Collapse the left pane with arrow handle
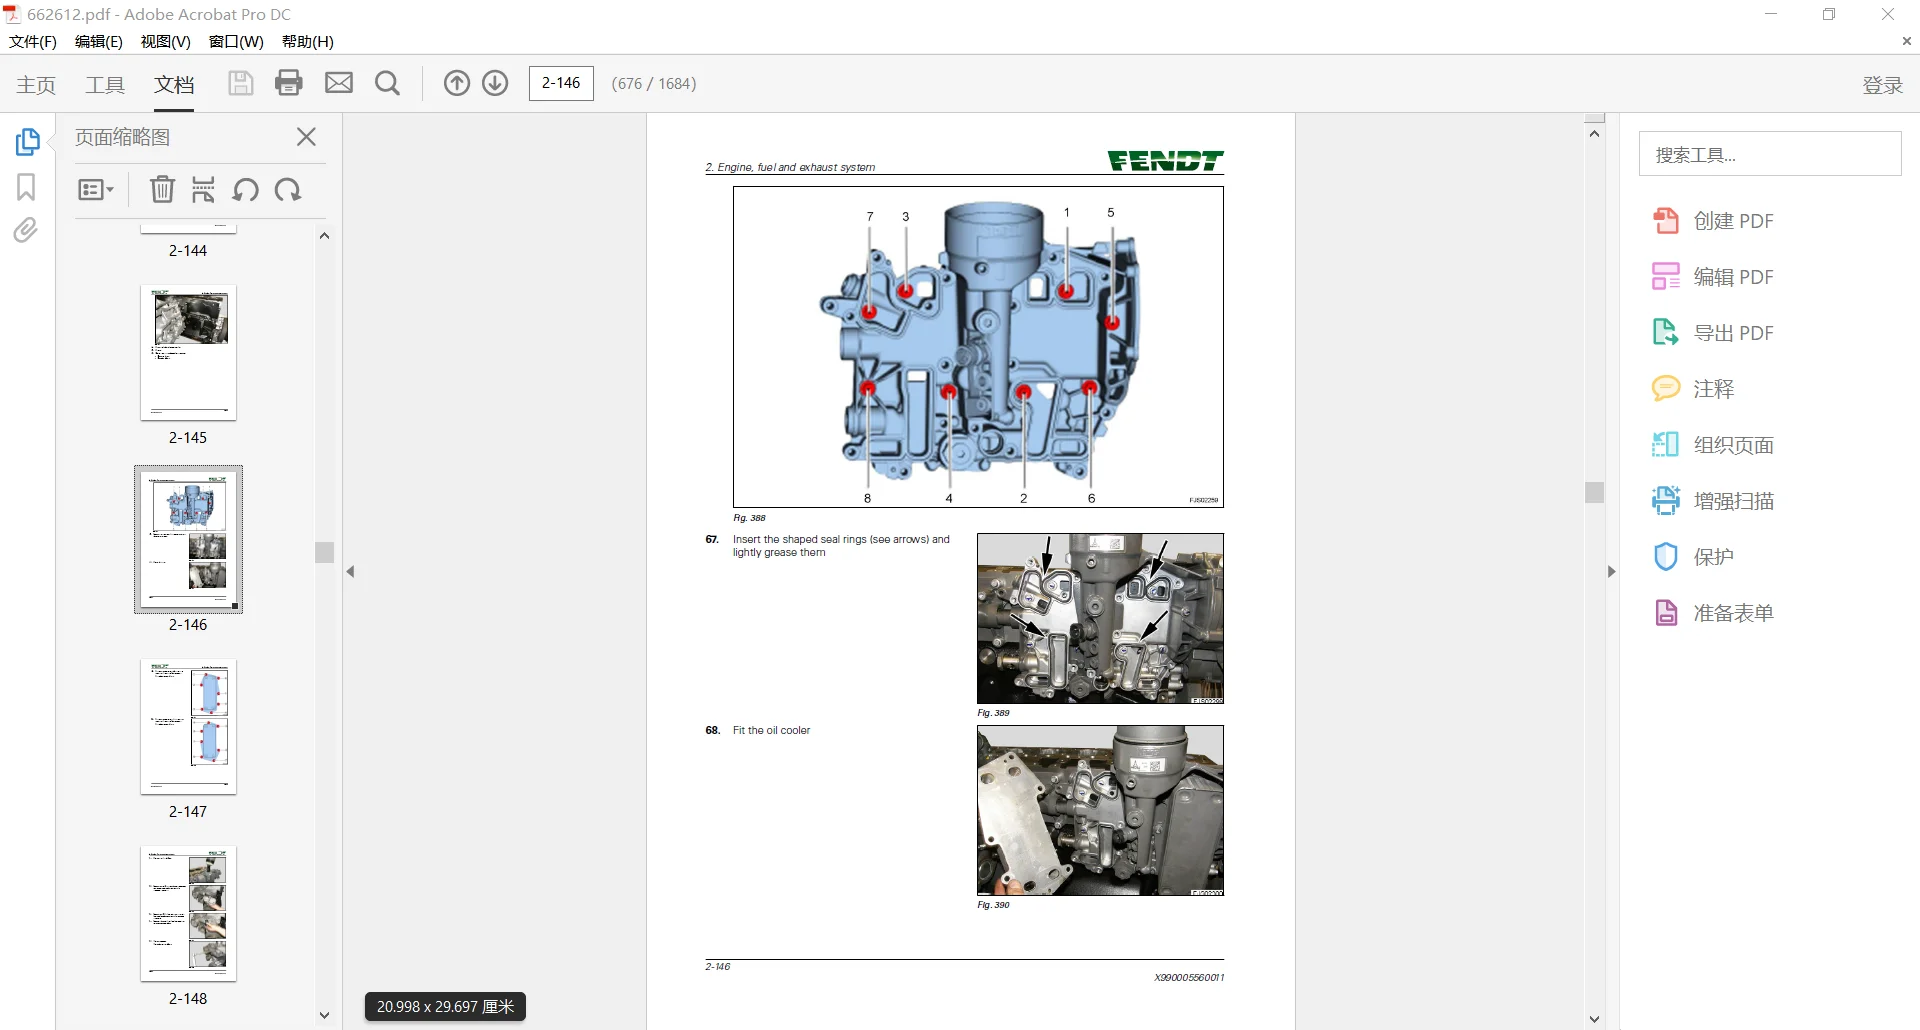The image size is (1920, 1030). click(x=351, y=571)
